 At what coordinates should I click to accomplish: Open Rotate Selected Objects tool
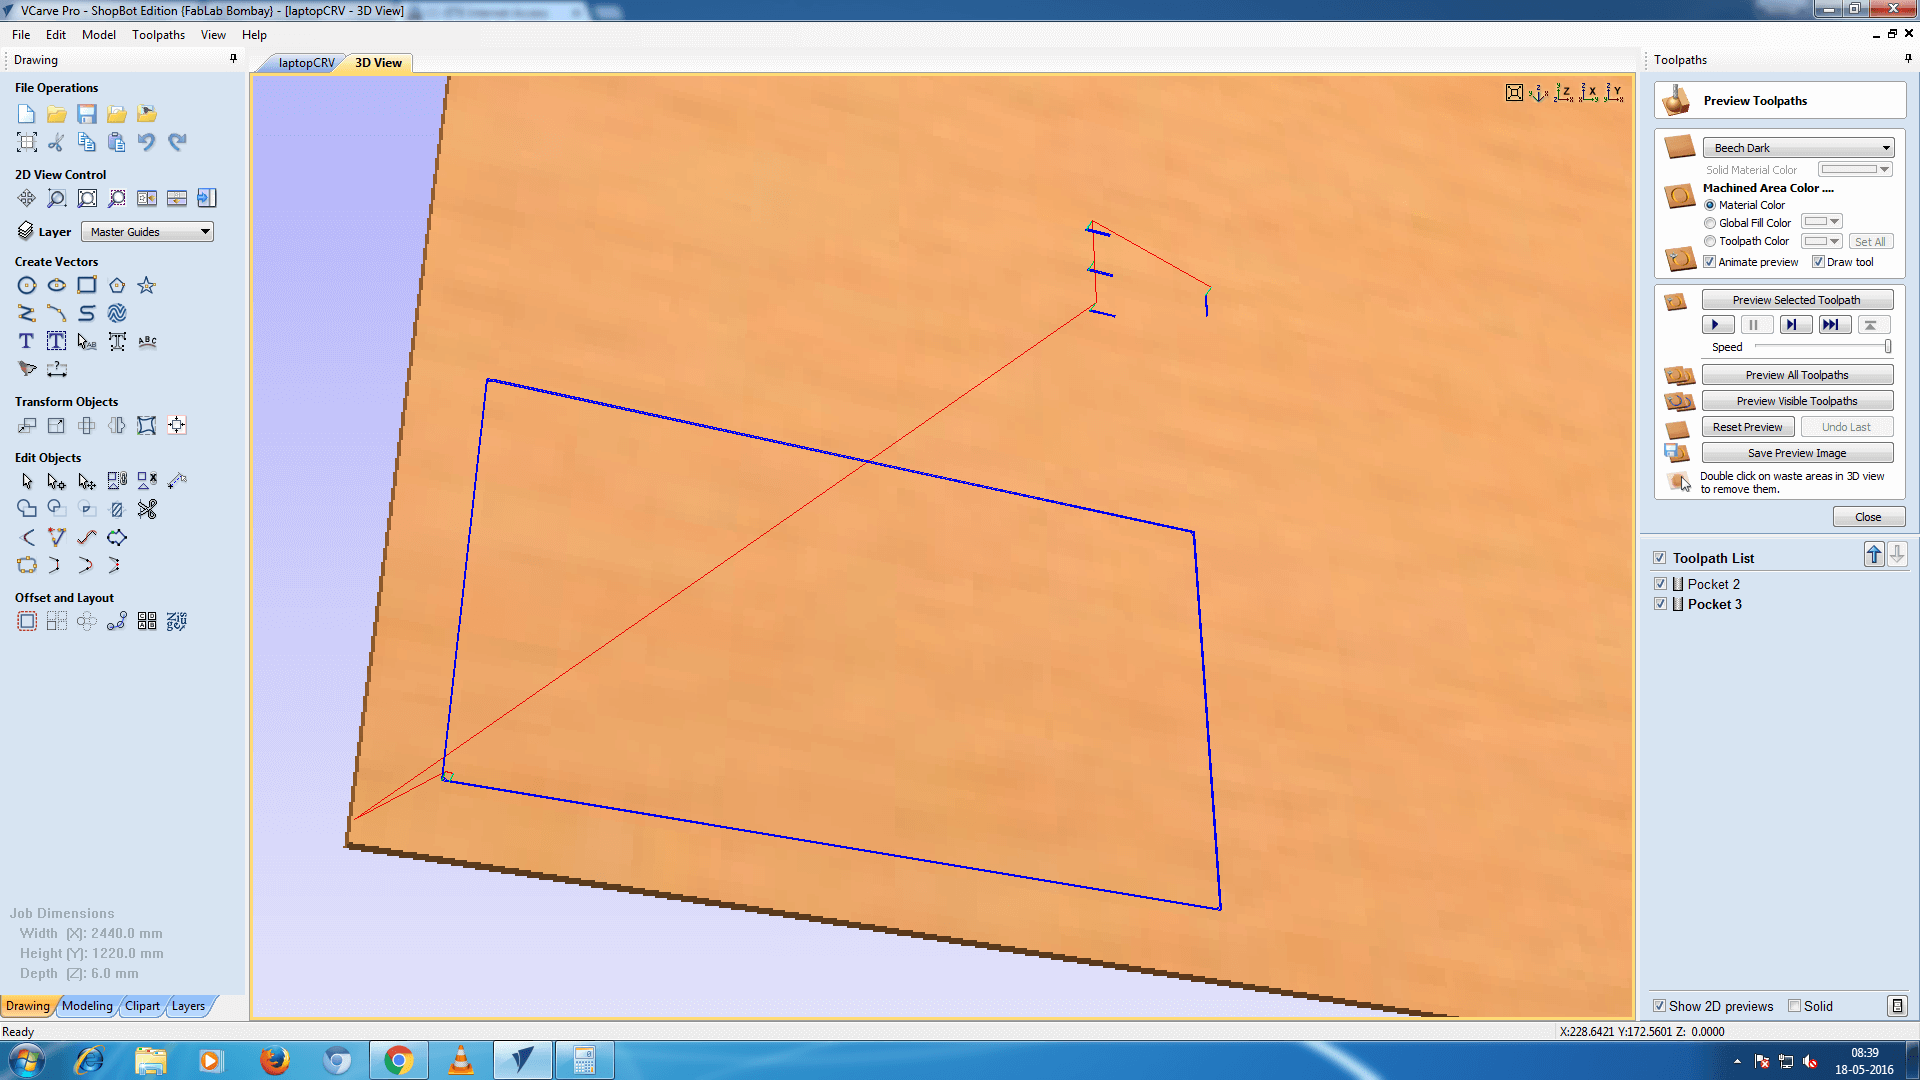pyautogui.click(x=87, y=425)
